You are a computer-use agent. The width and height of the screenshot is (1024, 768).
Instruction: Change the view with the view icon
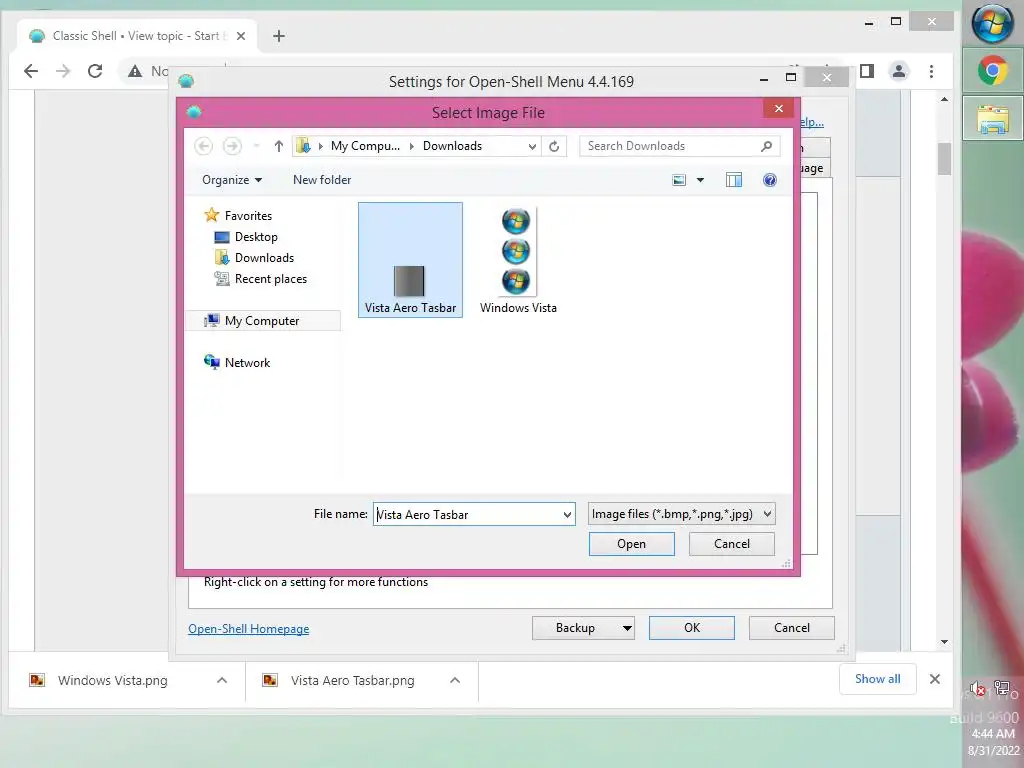pos(679,180)
